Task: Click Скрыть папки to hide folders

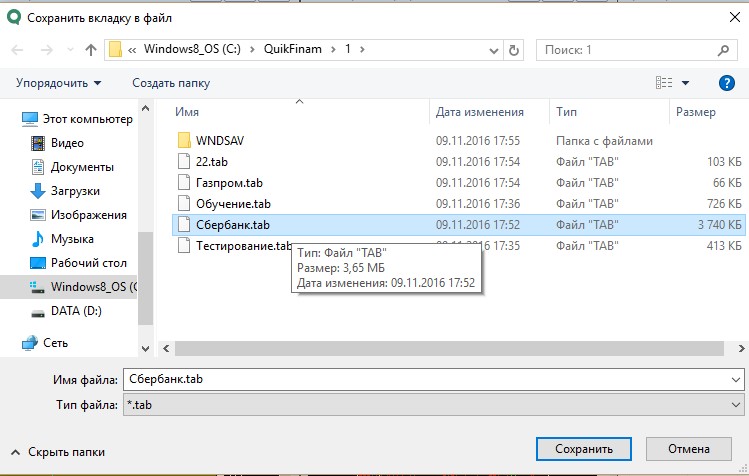Action: [x=60, y=451]
